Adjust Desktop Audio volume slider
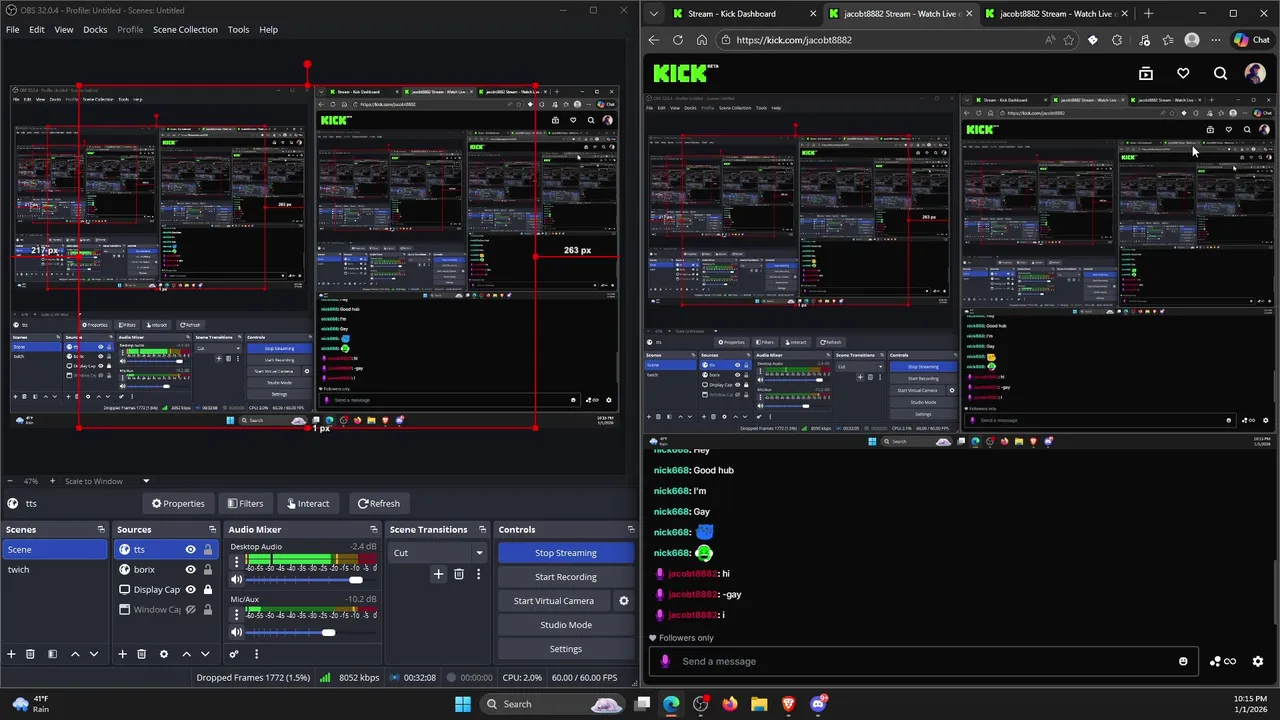This screenshot has height=720, width=1280. pos(305,580)
